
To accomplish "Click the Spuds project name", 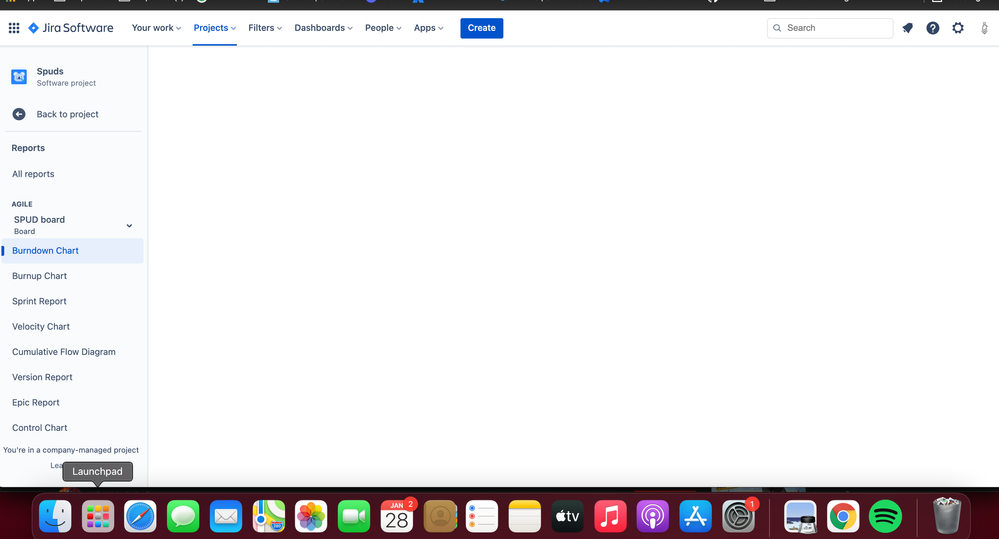I will pos(50,71).
